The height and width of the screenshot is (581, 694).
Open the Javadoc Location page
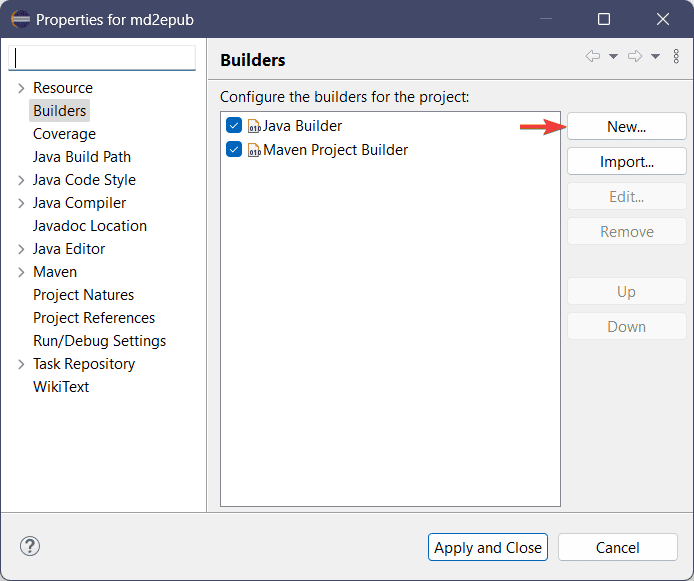[90, 226]
